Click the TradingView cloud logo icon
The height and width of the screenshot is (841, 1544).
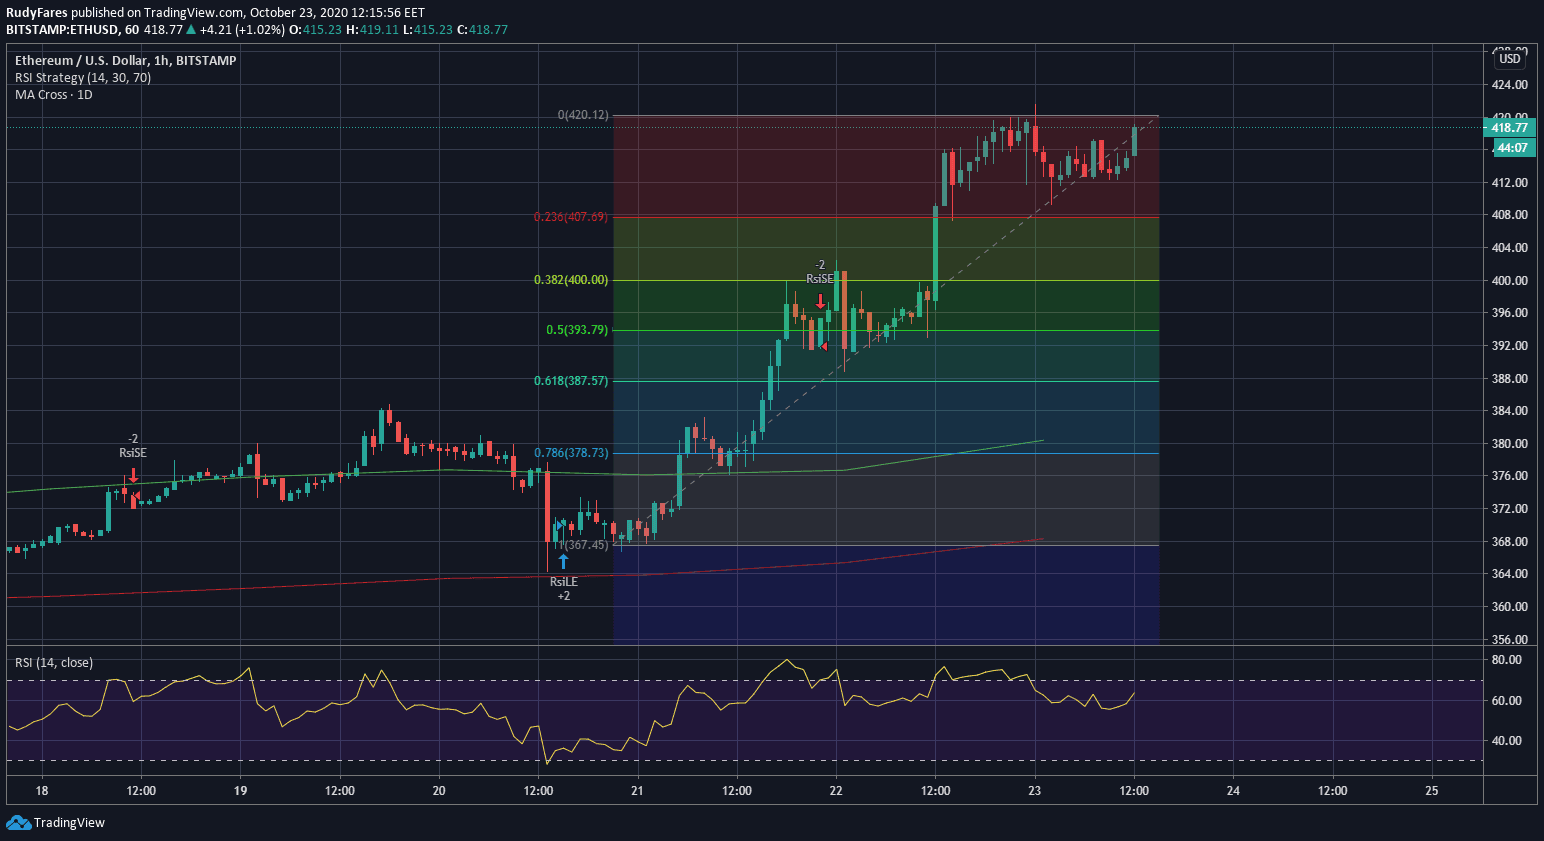click(x=18, y=822)
